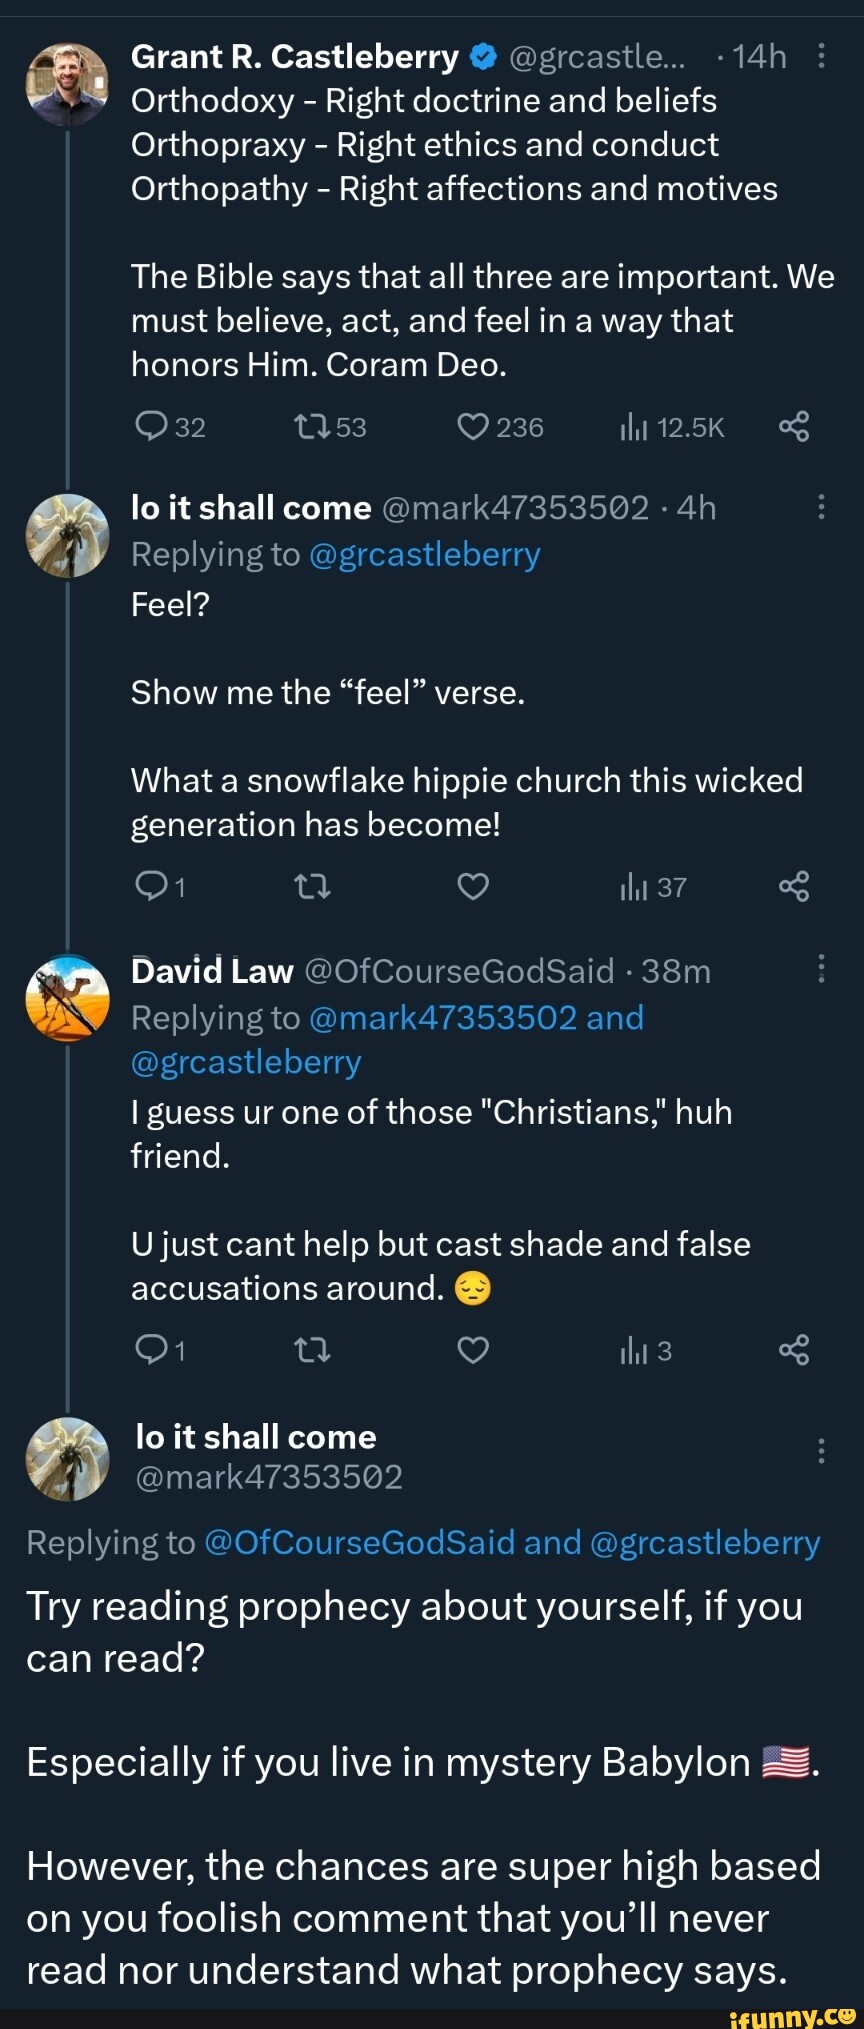864x2029 pixels.
Task: Open the @mark47353502 mention link
Action: (443, 1018)
